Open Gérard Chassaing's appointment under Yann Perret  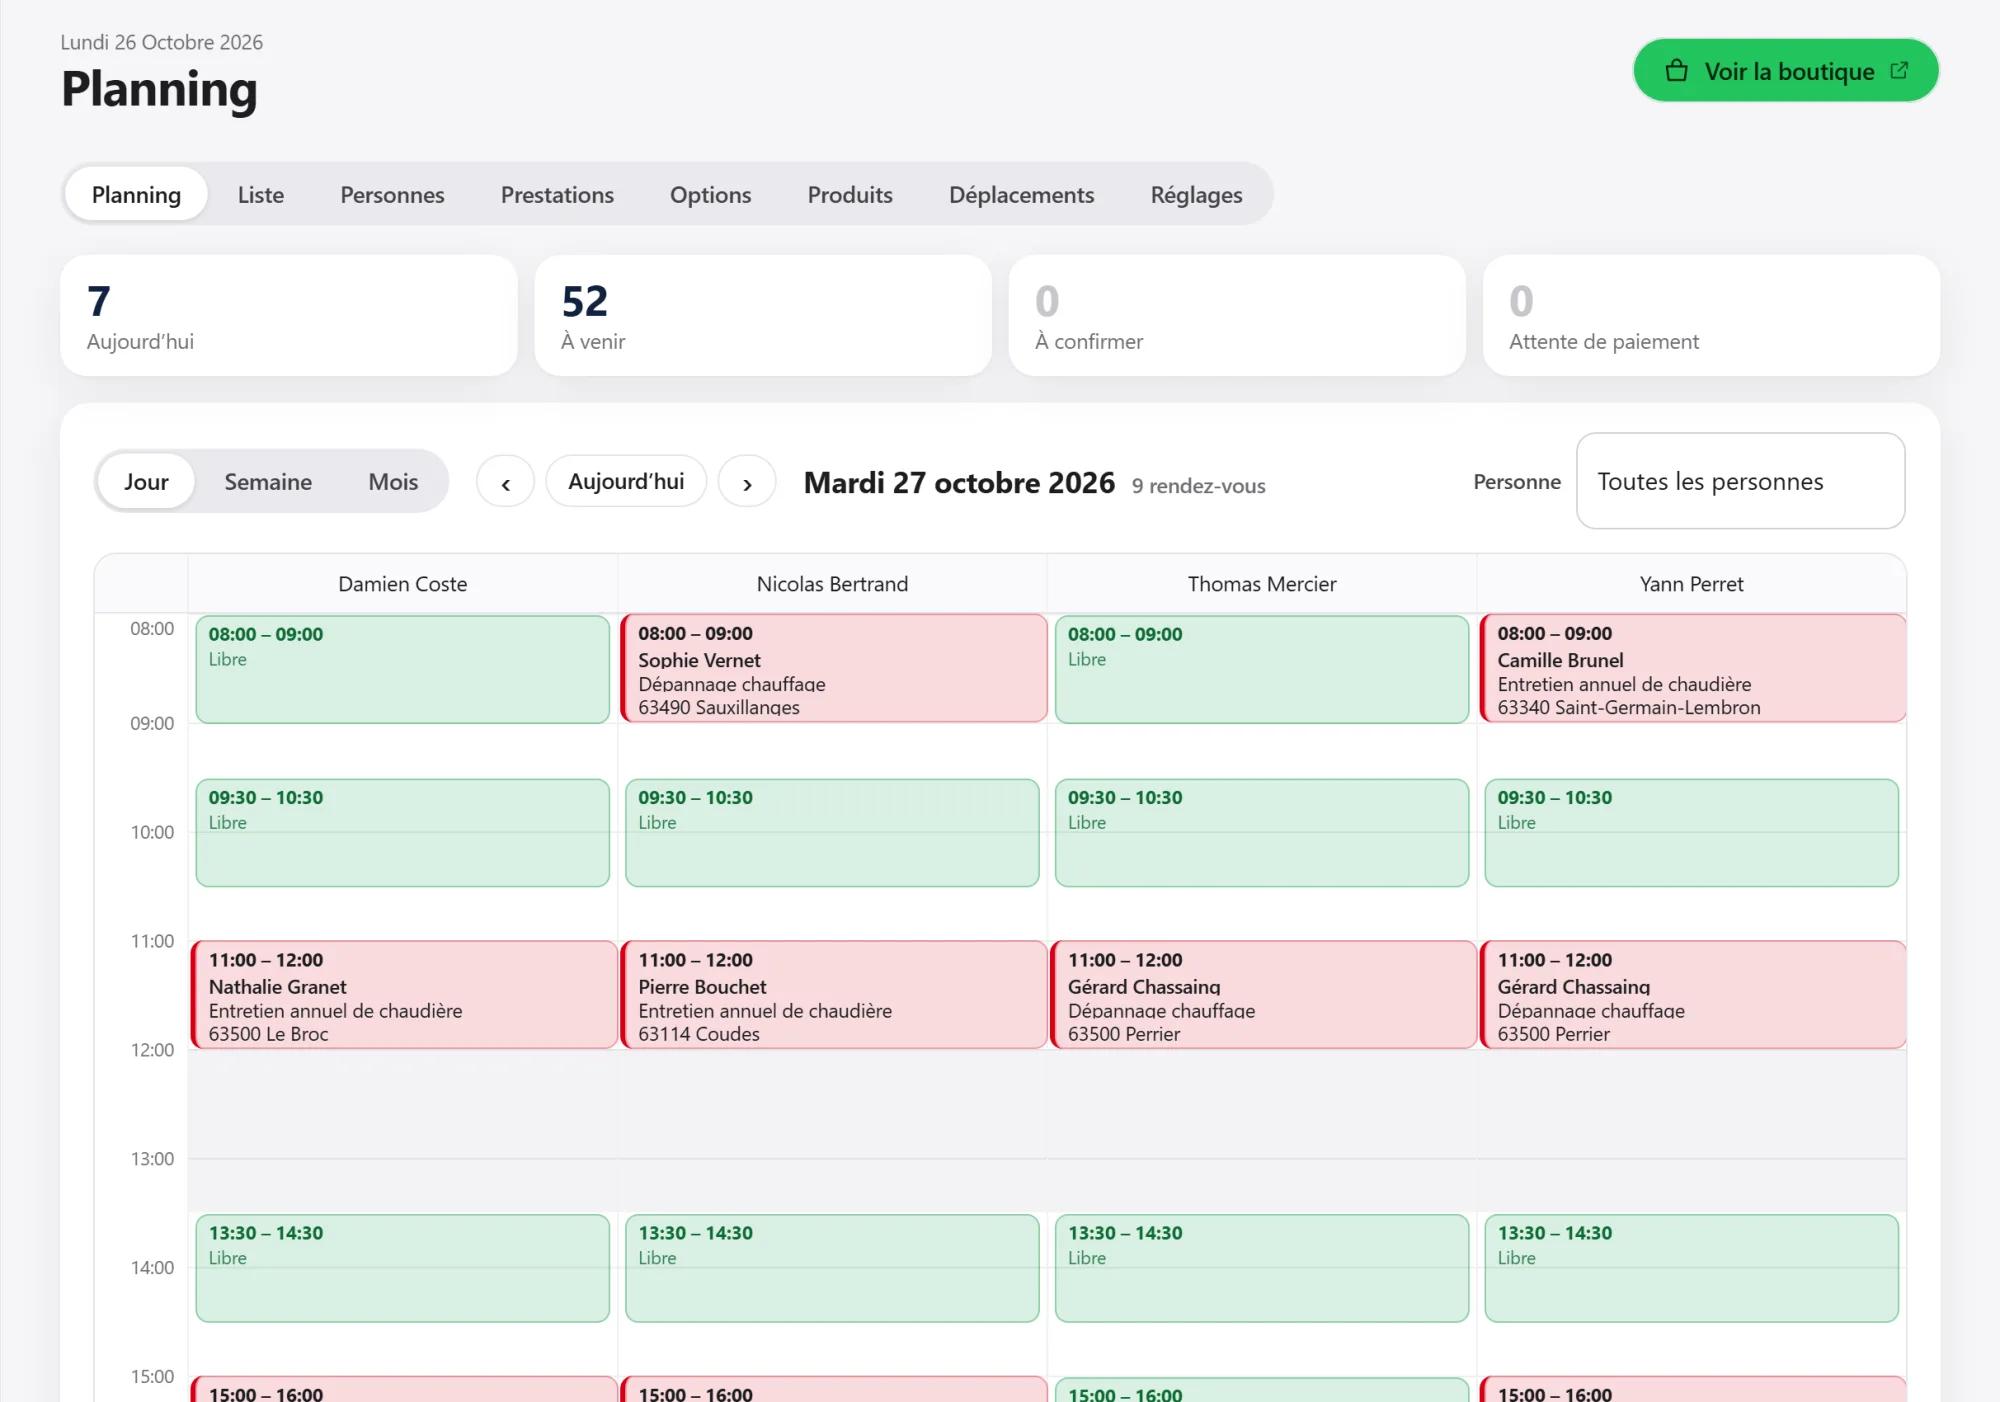[x=1692, y=994]
